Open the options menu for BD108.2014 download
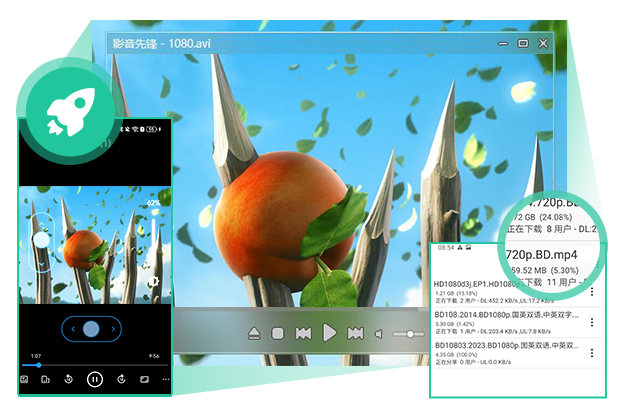618x415 pixels. click(x=592, y=322)
